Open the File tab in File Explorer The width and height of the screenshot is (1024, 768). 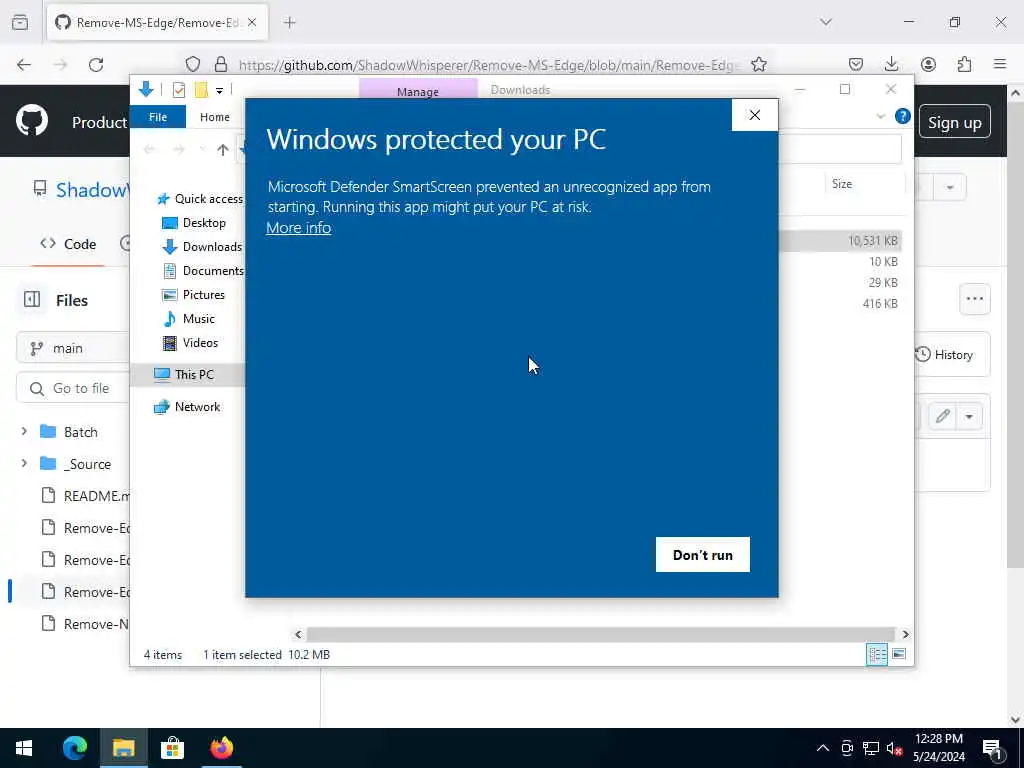click(x=158, y=117)
